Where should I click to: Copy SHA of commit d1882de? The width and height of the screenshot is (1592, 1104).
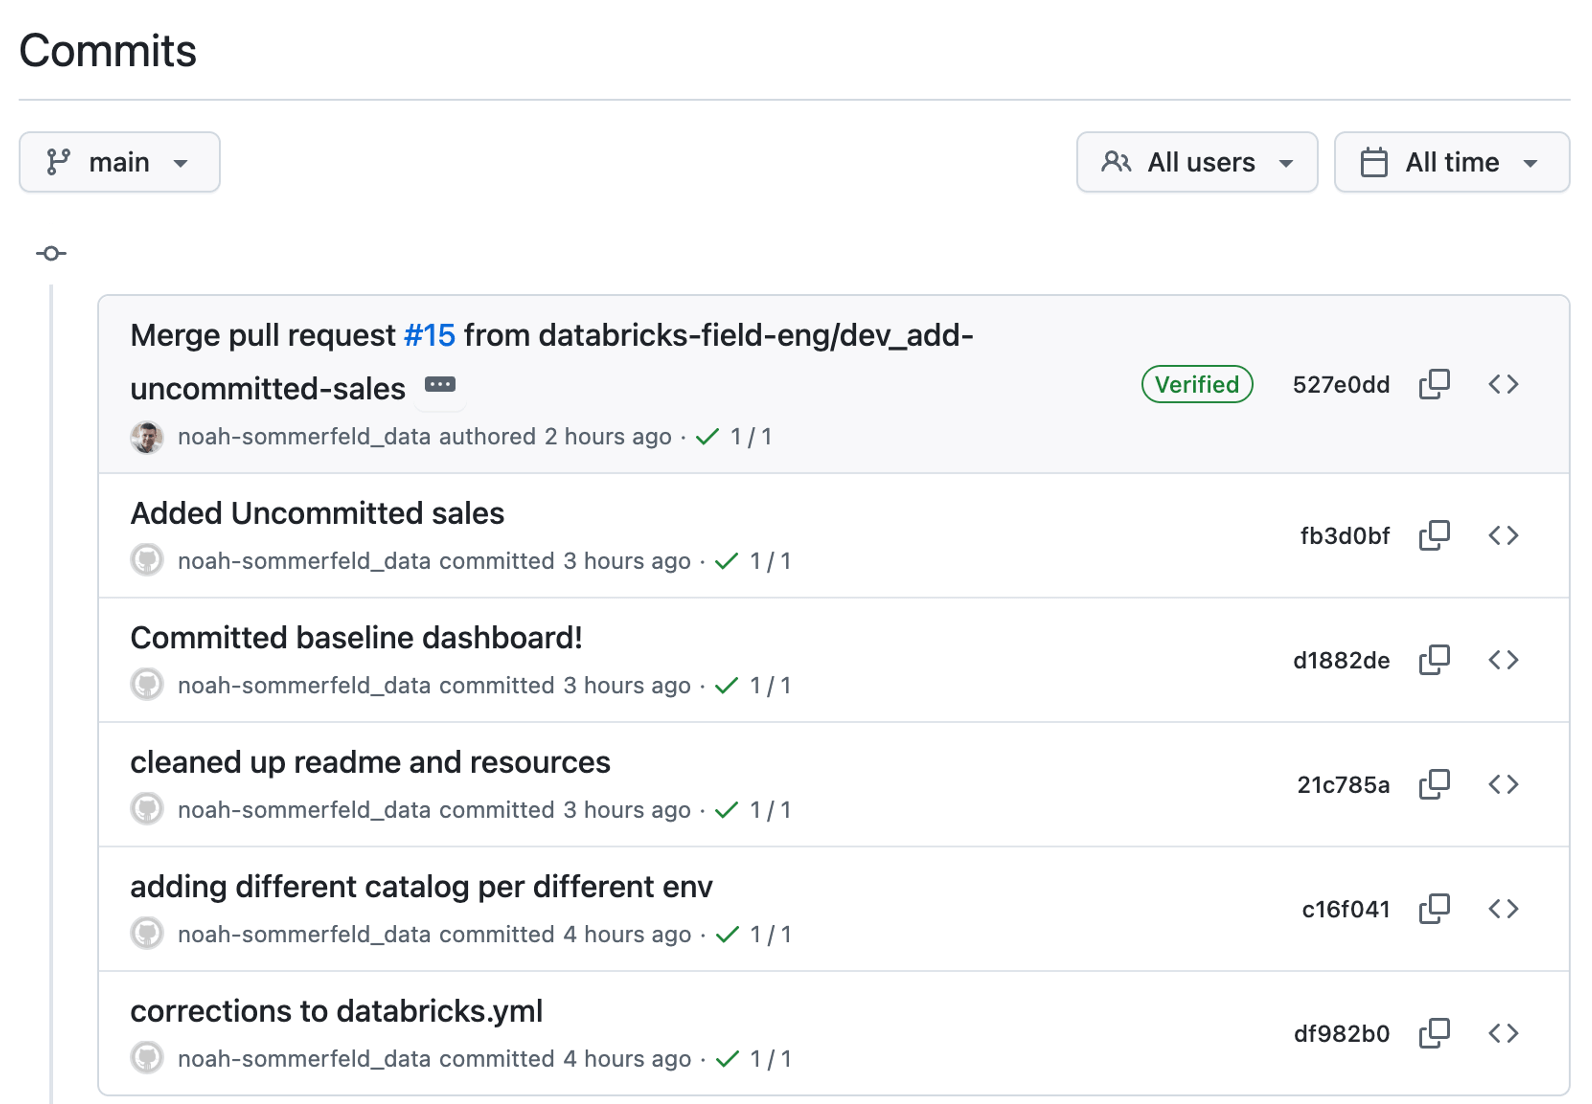pos(1434,660)
